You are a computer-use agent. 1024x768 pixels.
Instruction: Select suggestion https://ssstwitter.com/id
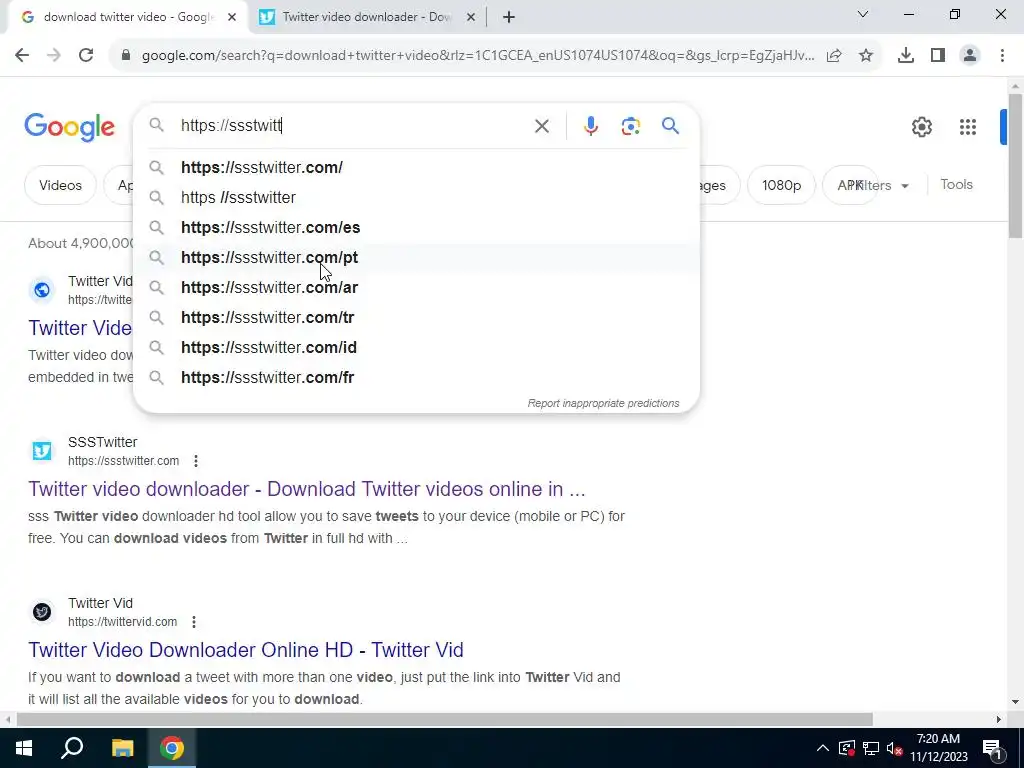[x=416, y=347]
